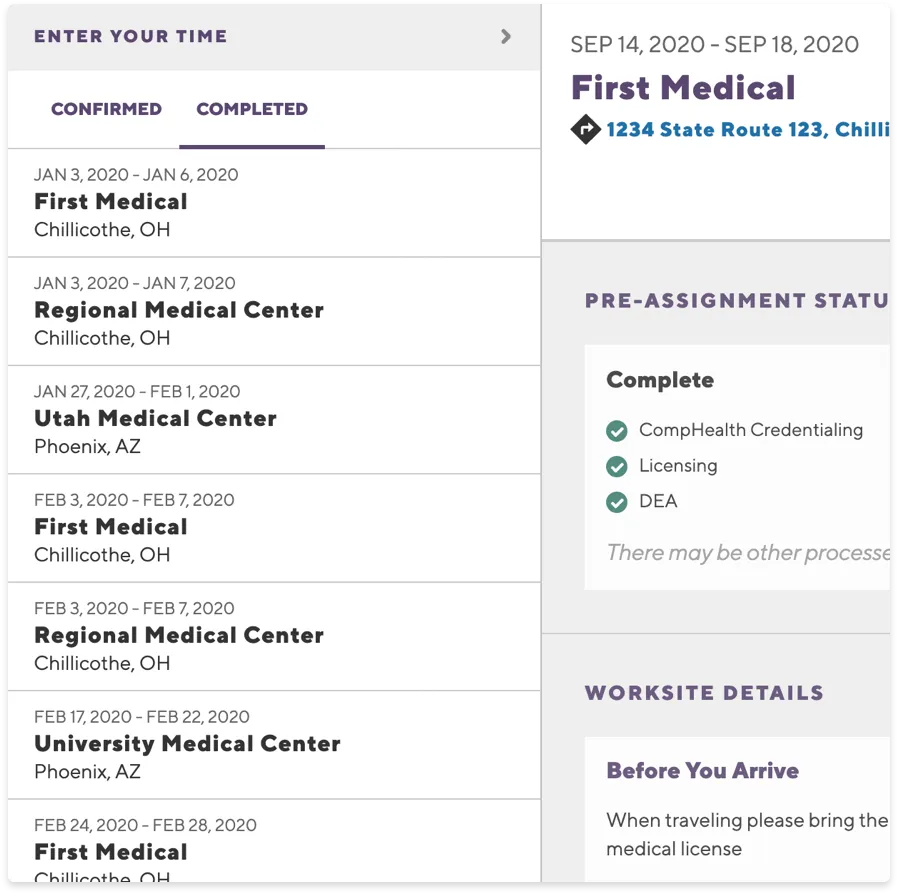
Task: Click the directions icon beside the address
Action: click(586, 128)
